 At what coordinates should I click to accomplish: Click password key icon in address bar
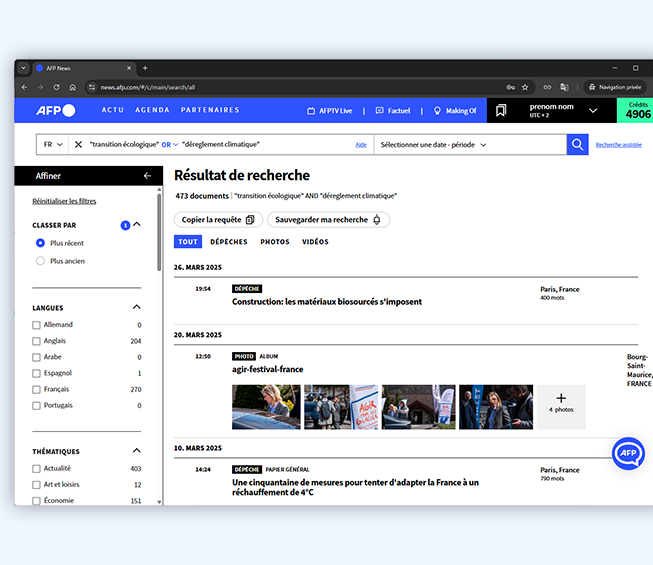510,87
